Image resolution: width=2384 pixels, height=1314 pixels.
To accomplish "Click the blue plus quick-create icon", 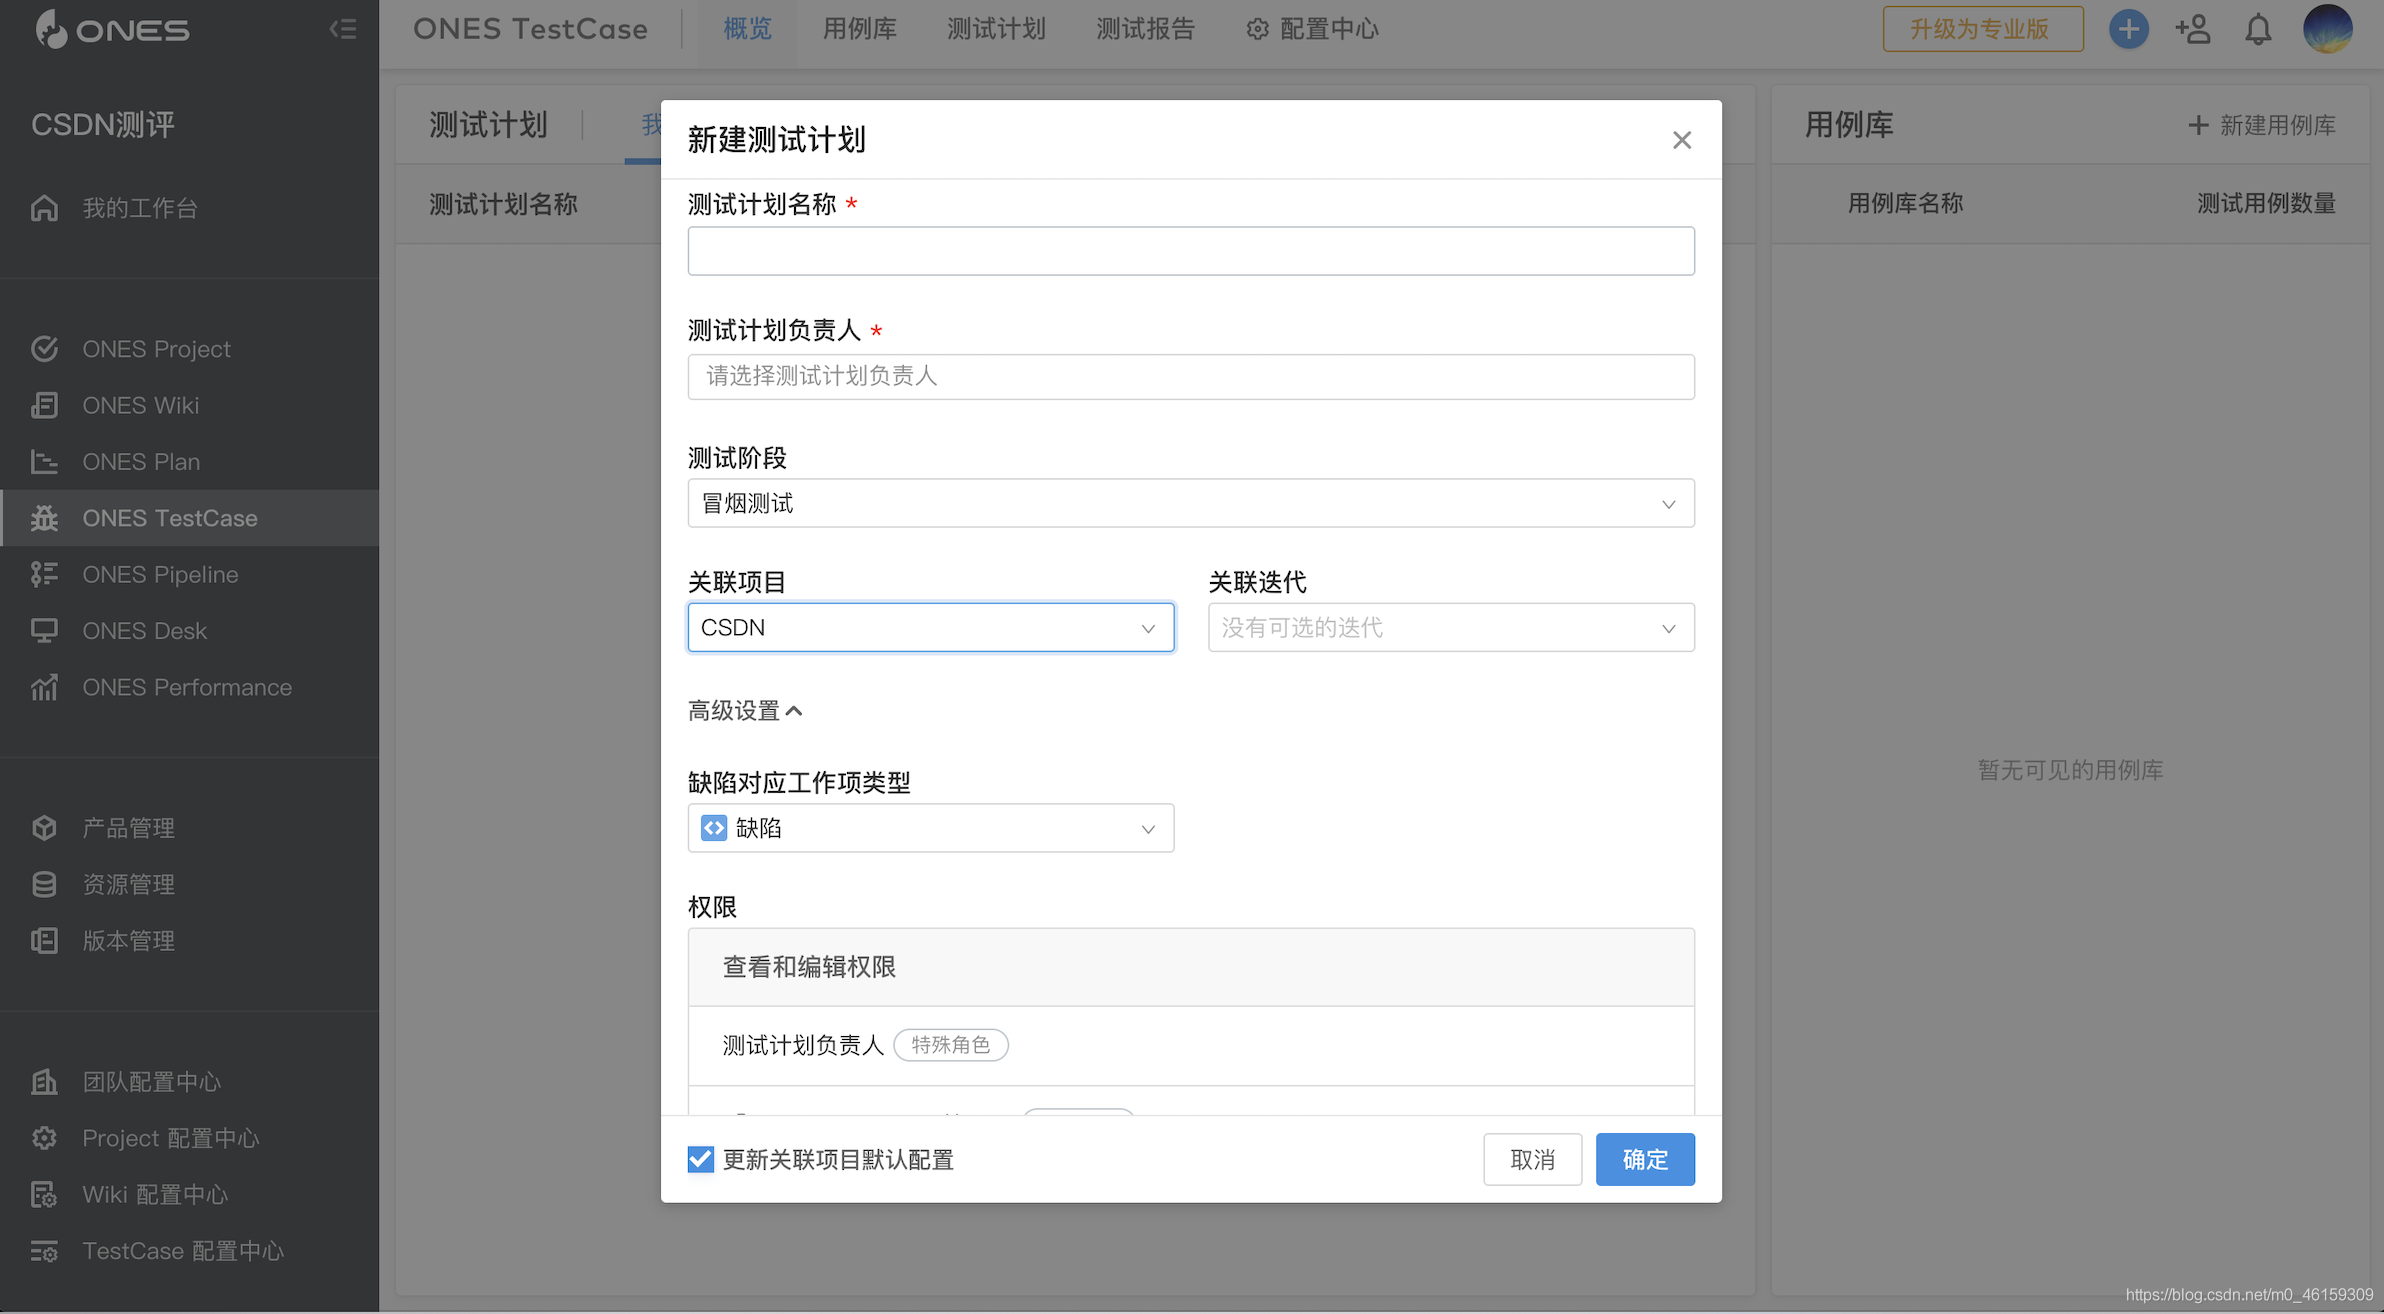I will coord(2129,29).
